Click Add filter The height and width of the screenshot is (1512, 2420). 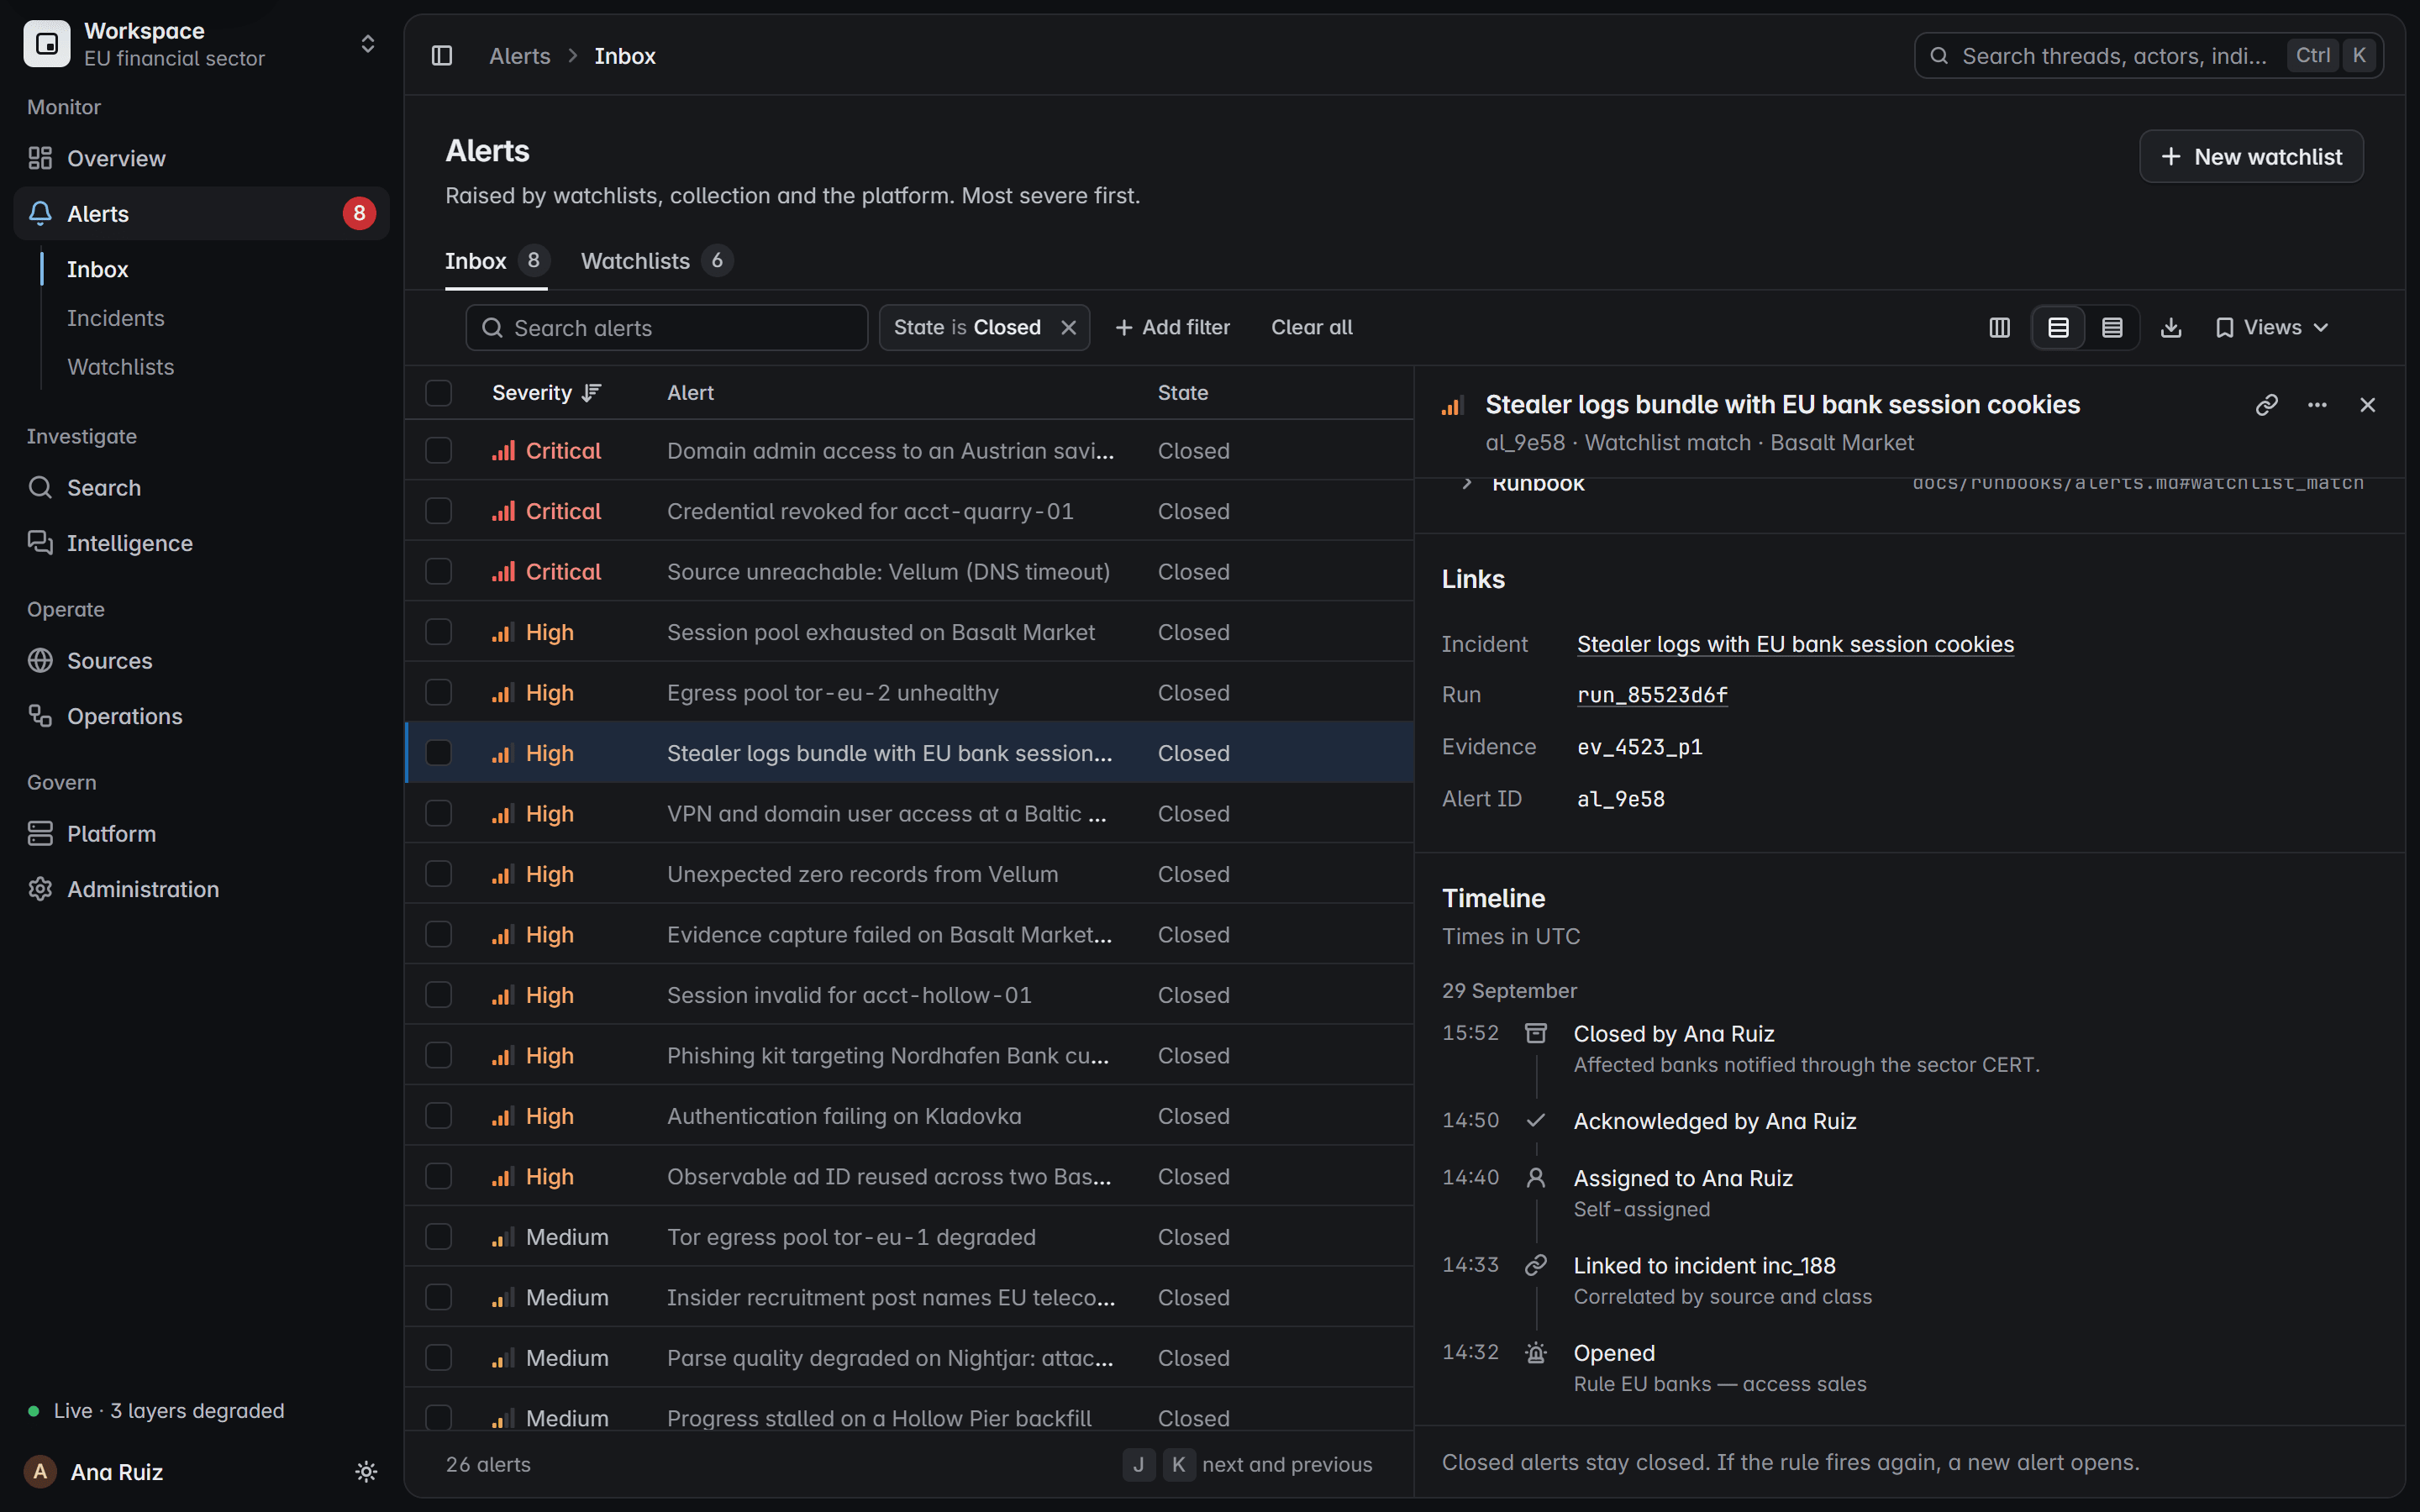pyautogui.click(x=1172, y=328)
